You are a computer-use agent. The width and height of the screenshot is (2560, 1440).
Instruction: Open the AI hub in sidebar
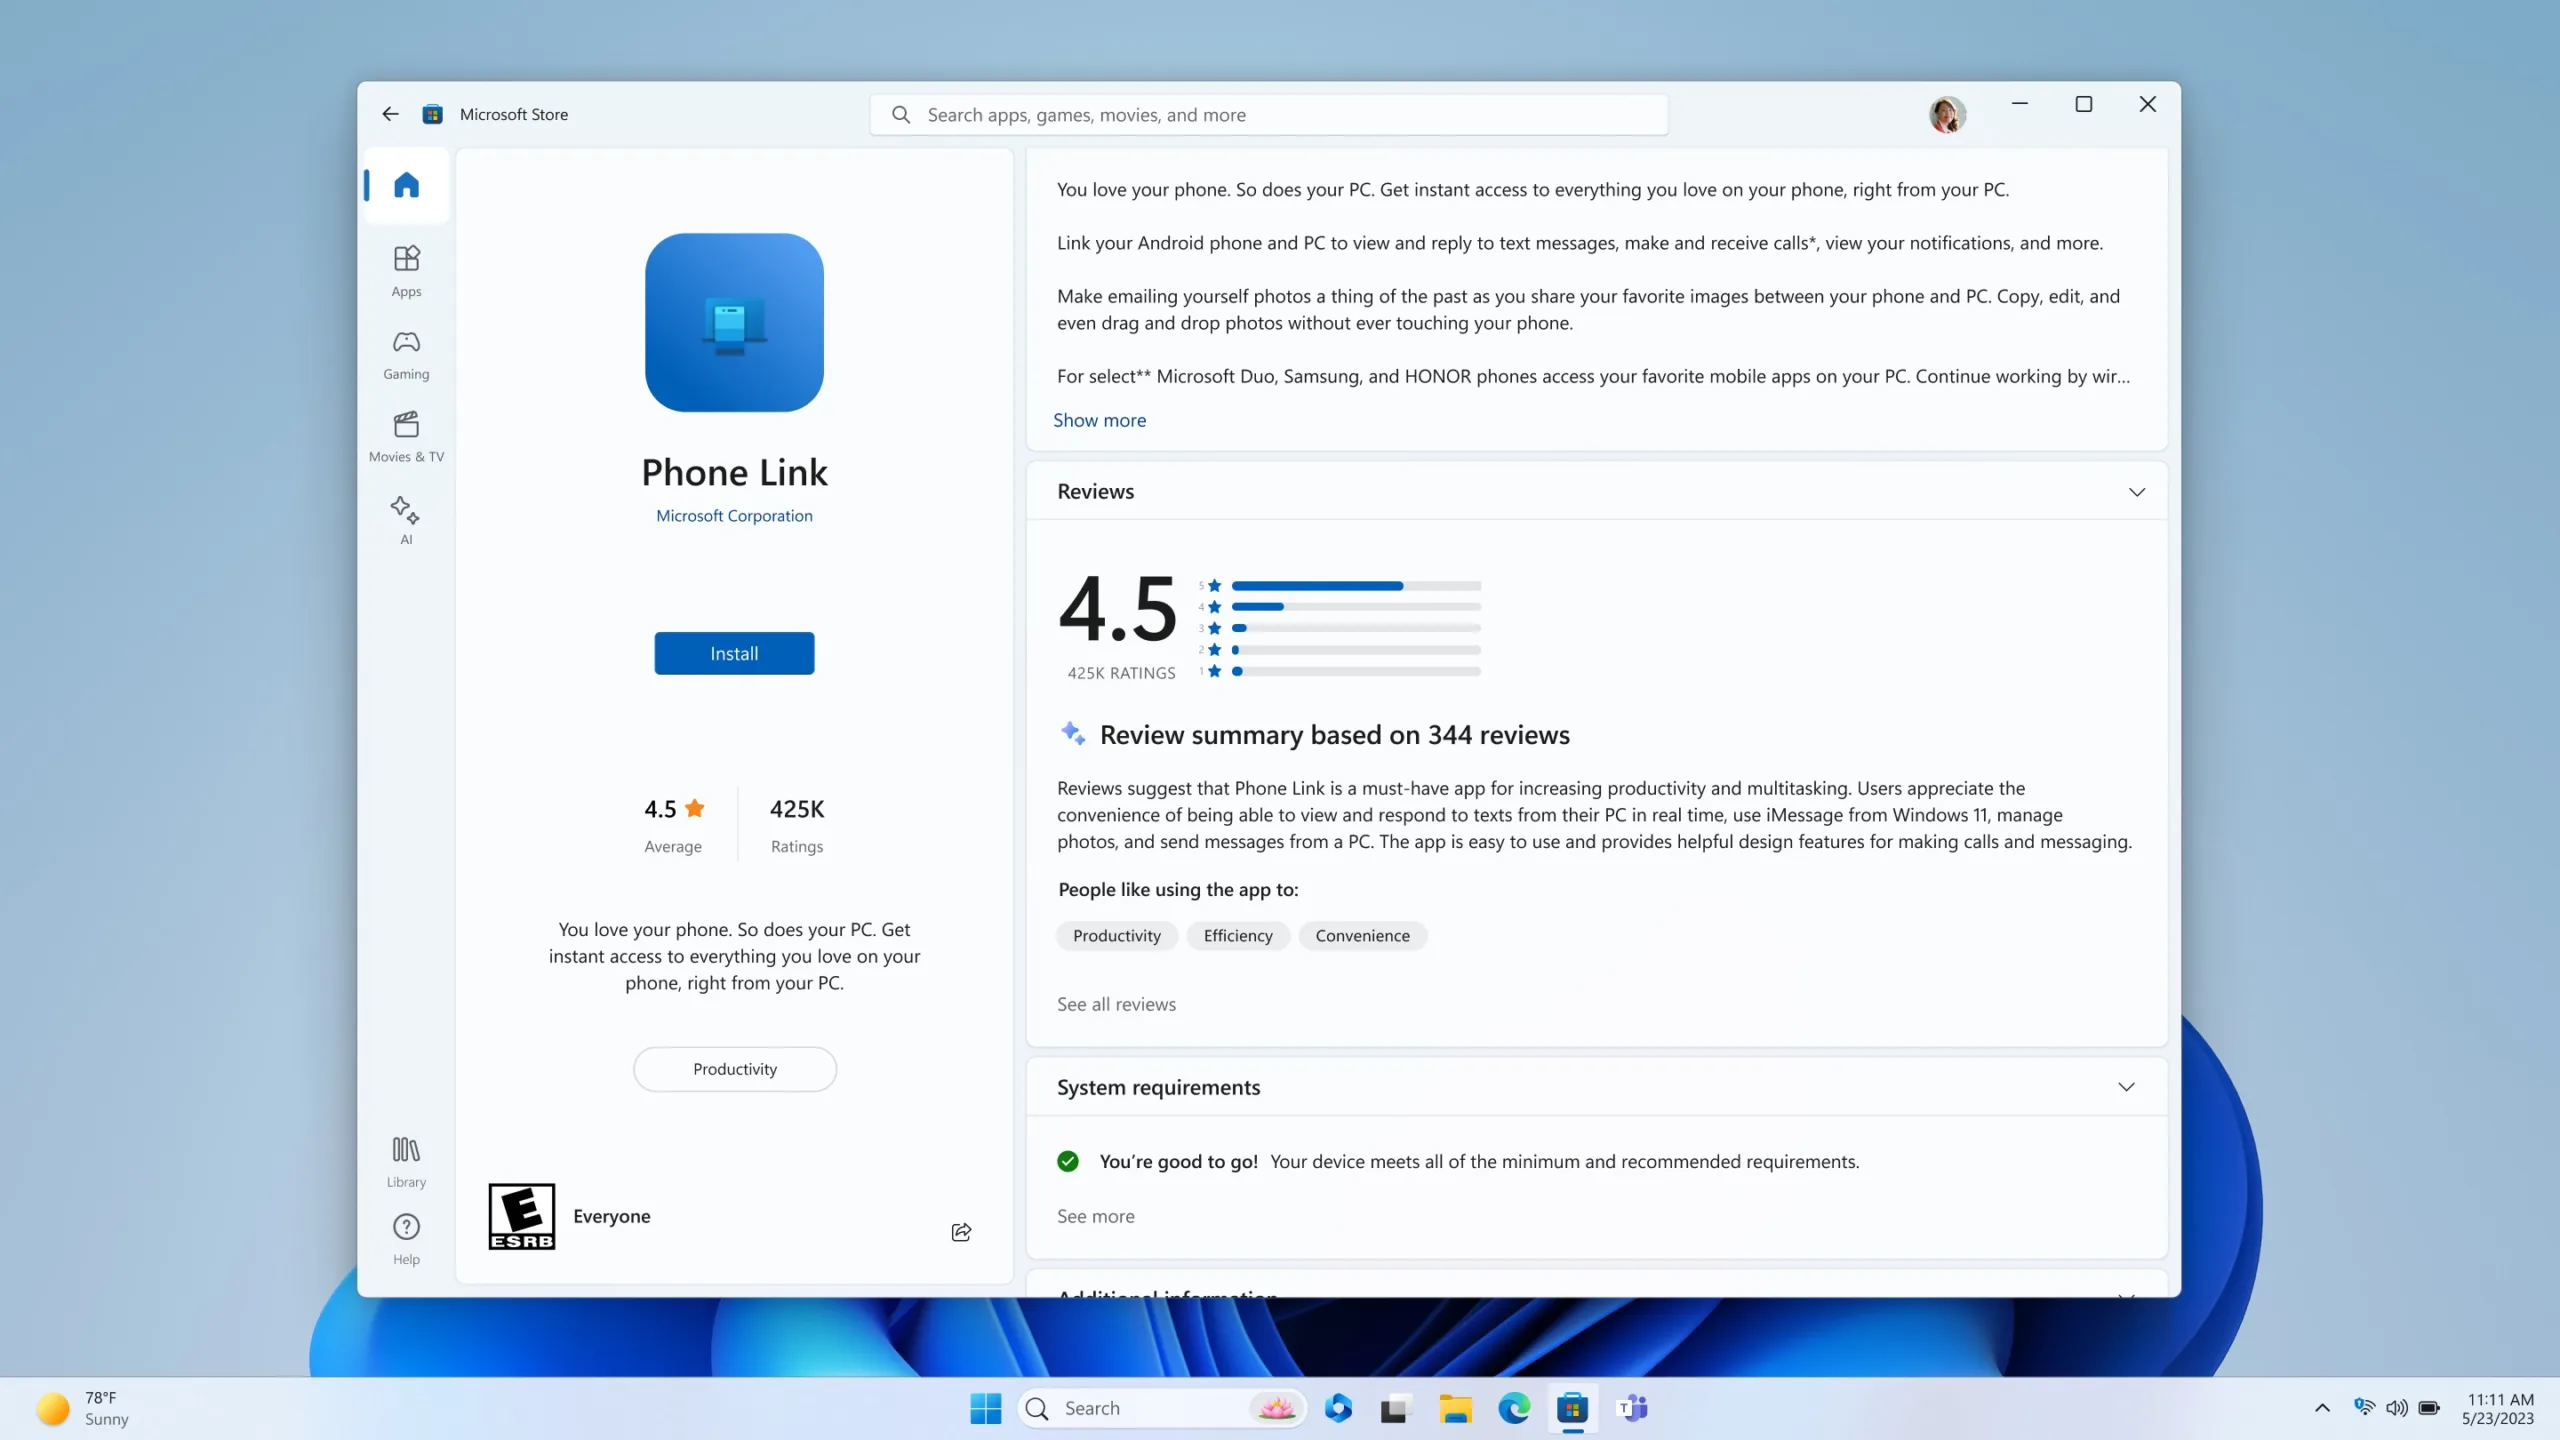pos(406,518)
